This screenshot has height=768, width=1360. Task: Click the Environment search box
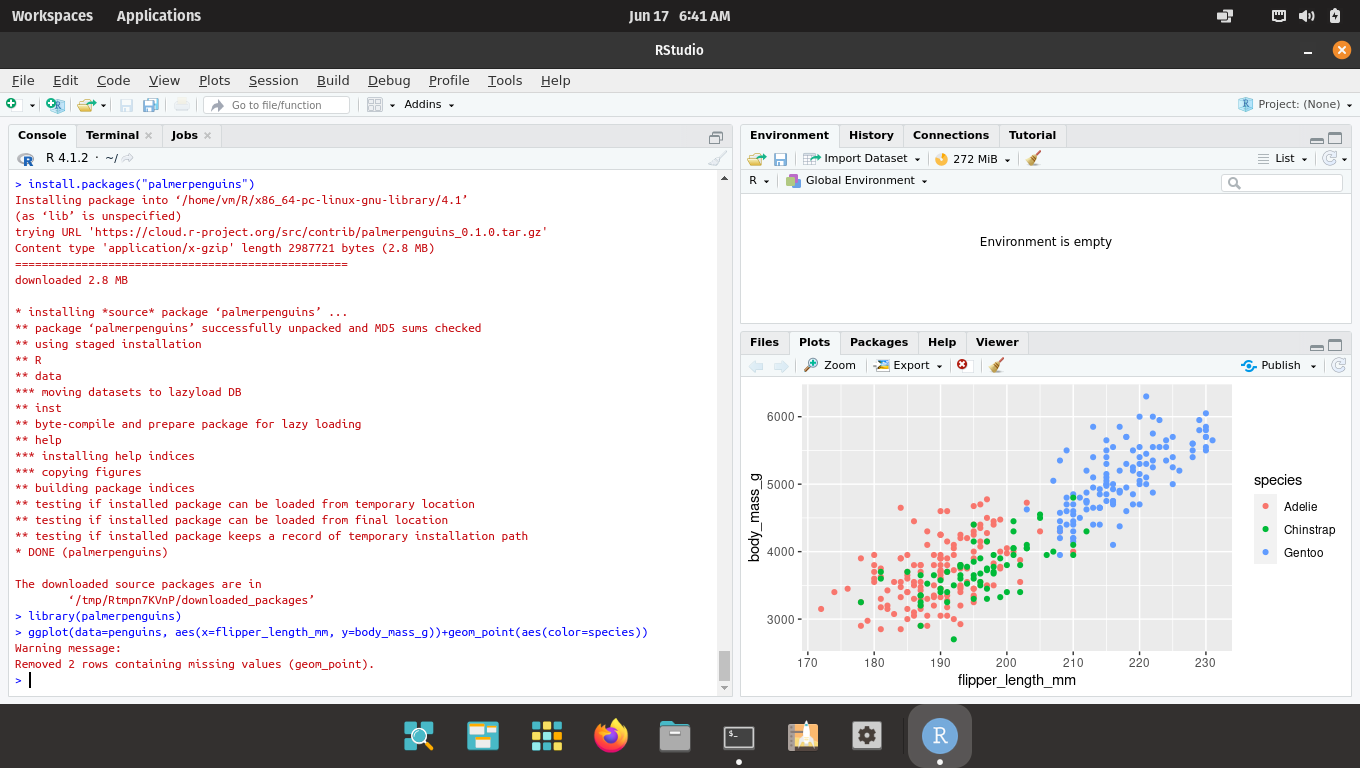click(1282, 183)
